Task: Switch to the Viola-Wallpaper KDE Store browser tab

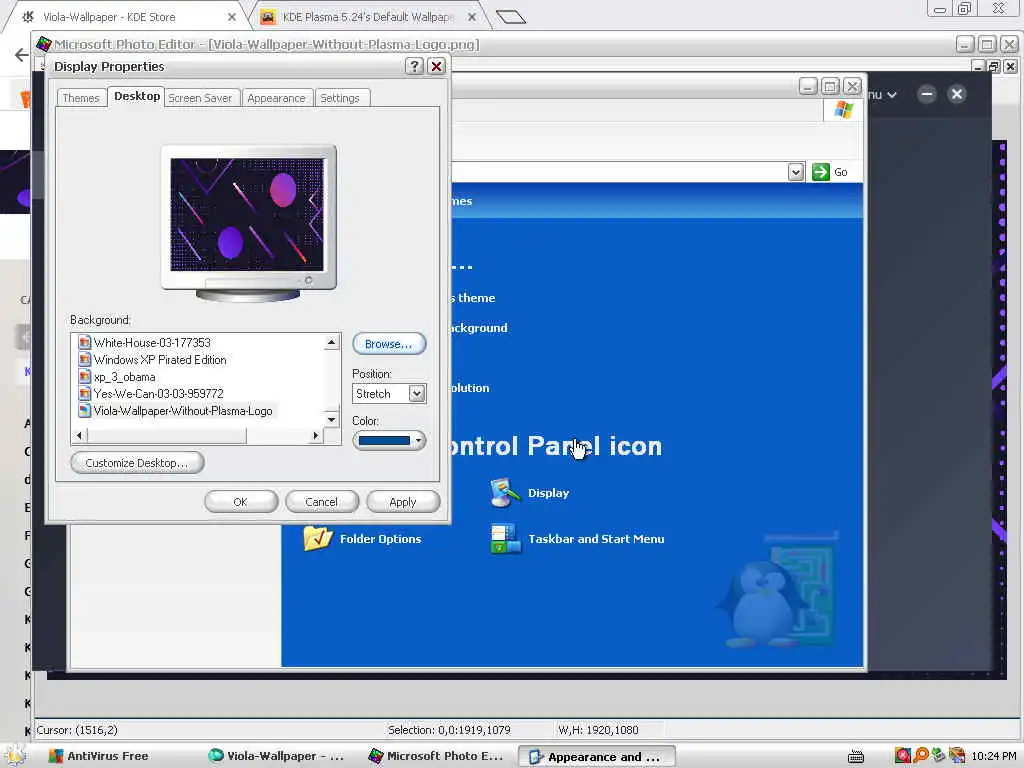Action: 124,17
